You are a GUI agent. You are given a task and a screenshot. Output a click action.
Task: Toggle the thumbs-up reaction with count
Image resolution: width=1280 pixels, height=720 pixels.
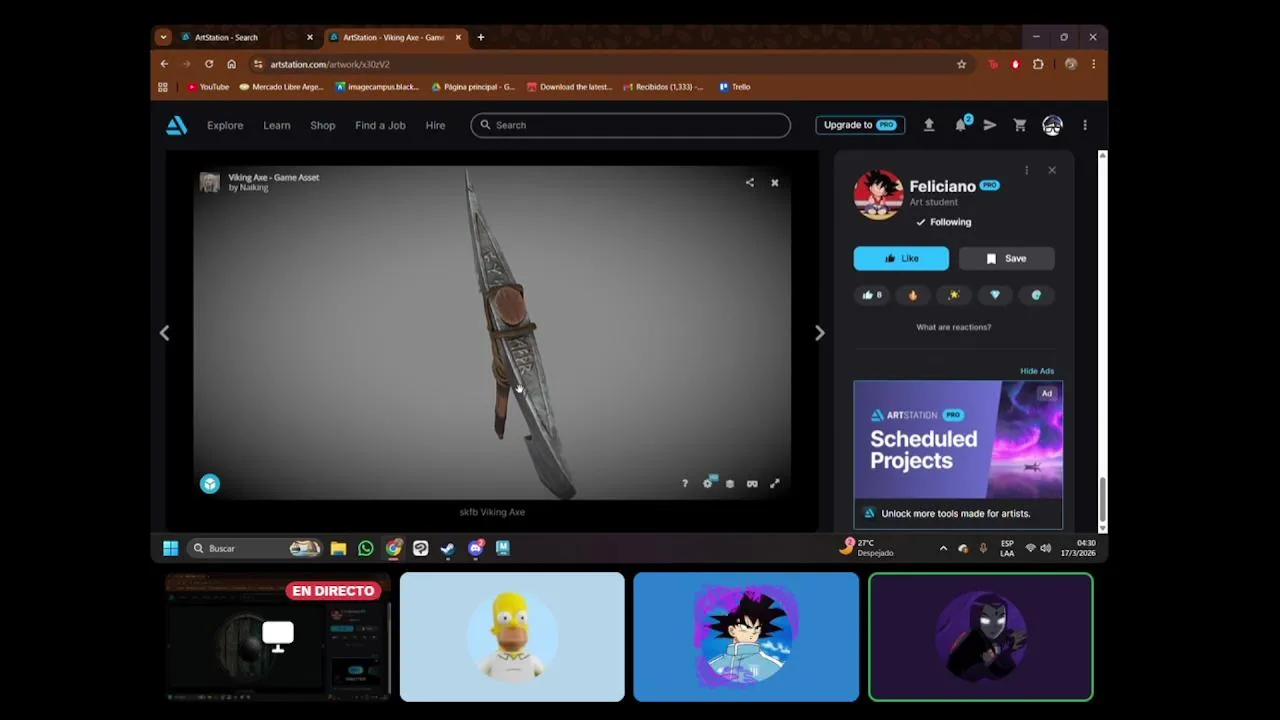[872, 295]
